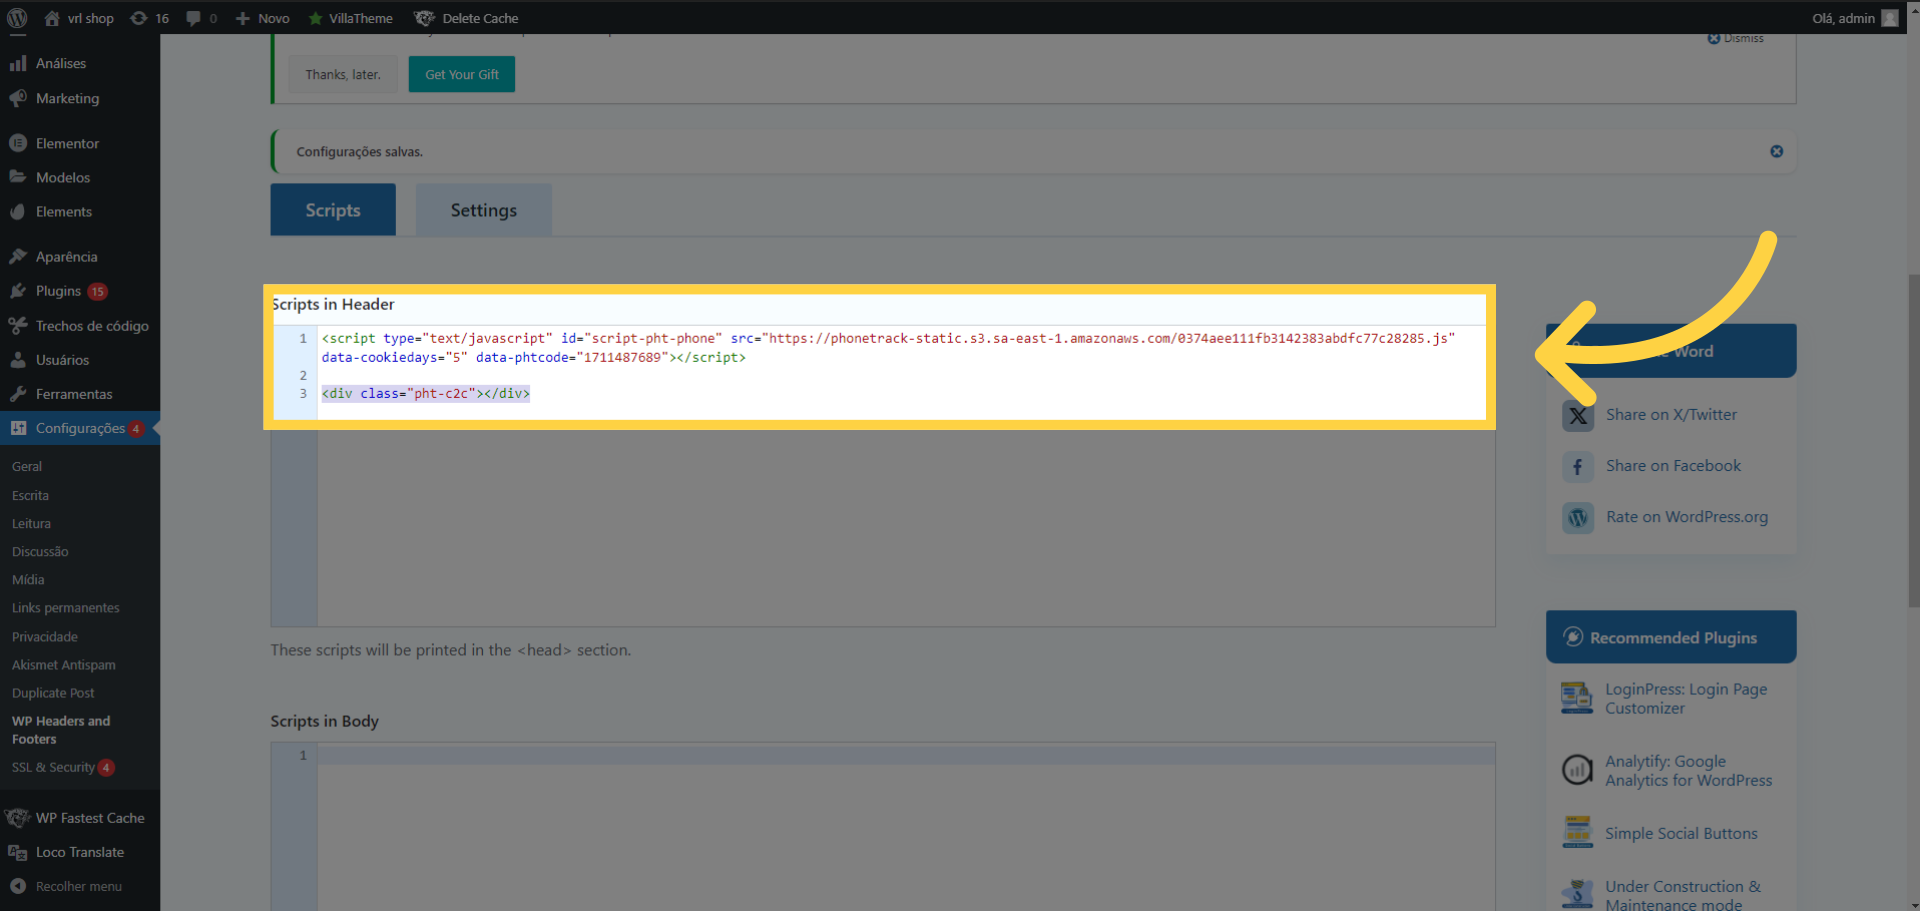Click the Loco Translate icon
The height and width of the screenshot is (911, 1920).
pos(18,852)
